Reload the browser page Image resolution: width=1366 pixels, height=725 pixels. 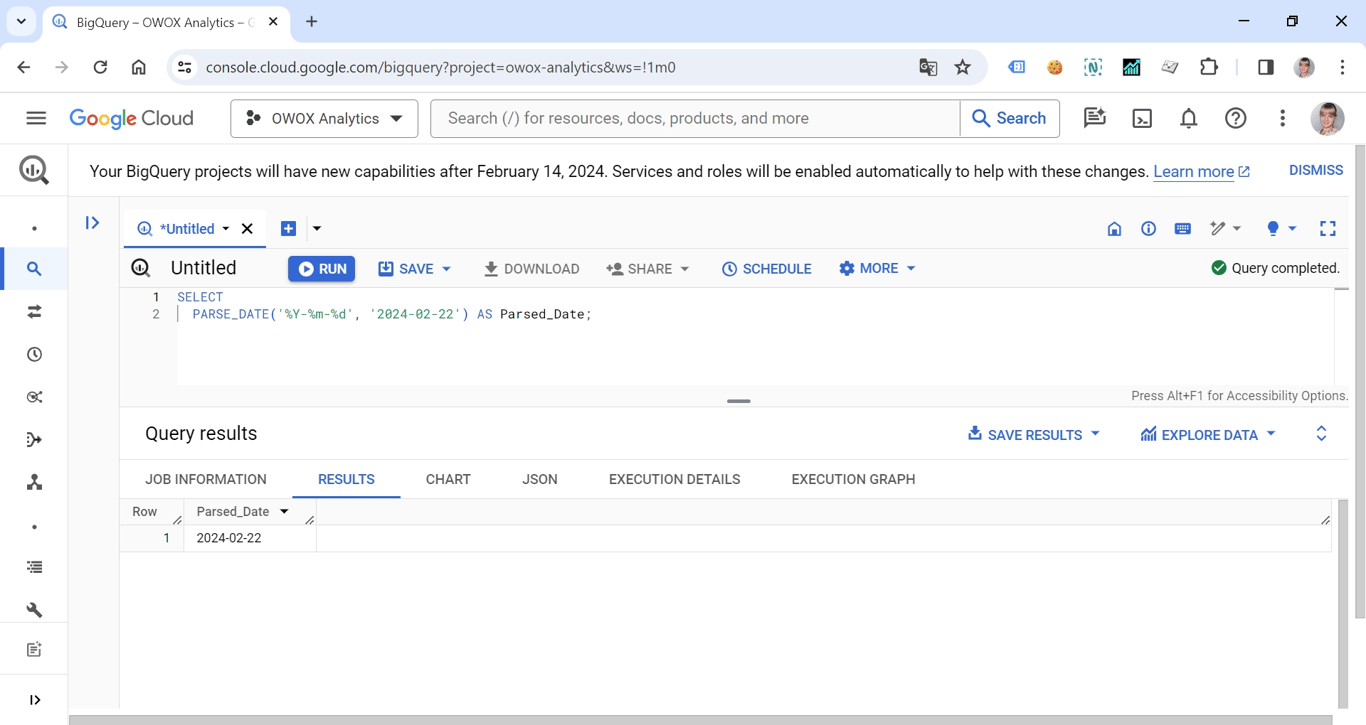tap(100, 67)
